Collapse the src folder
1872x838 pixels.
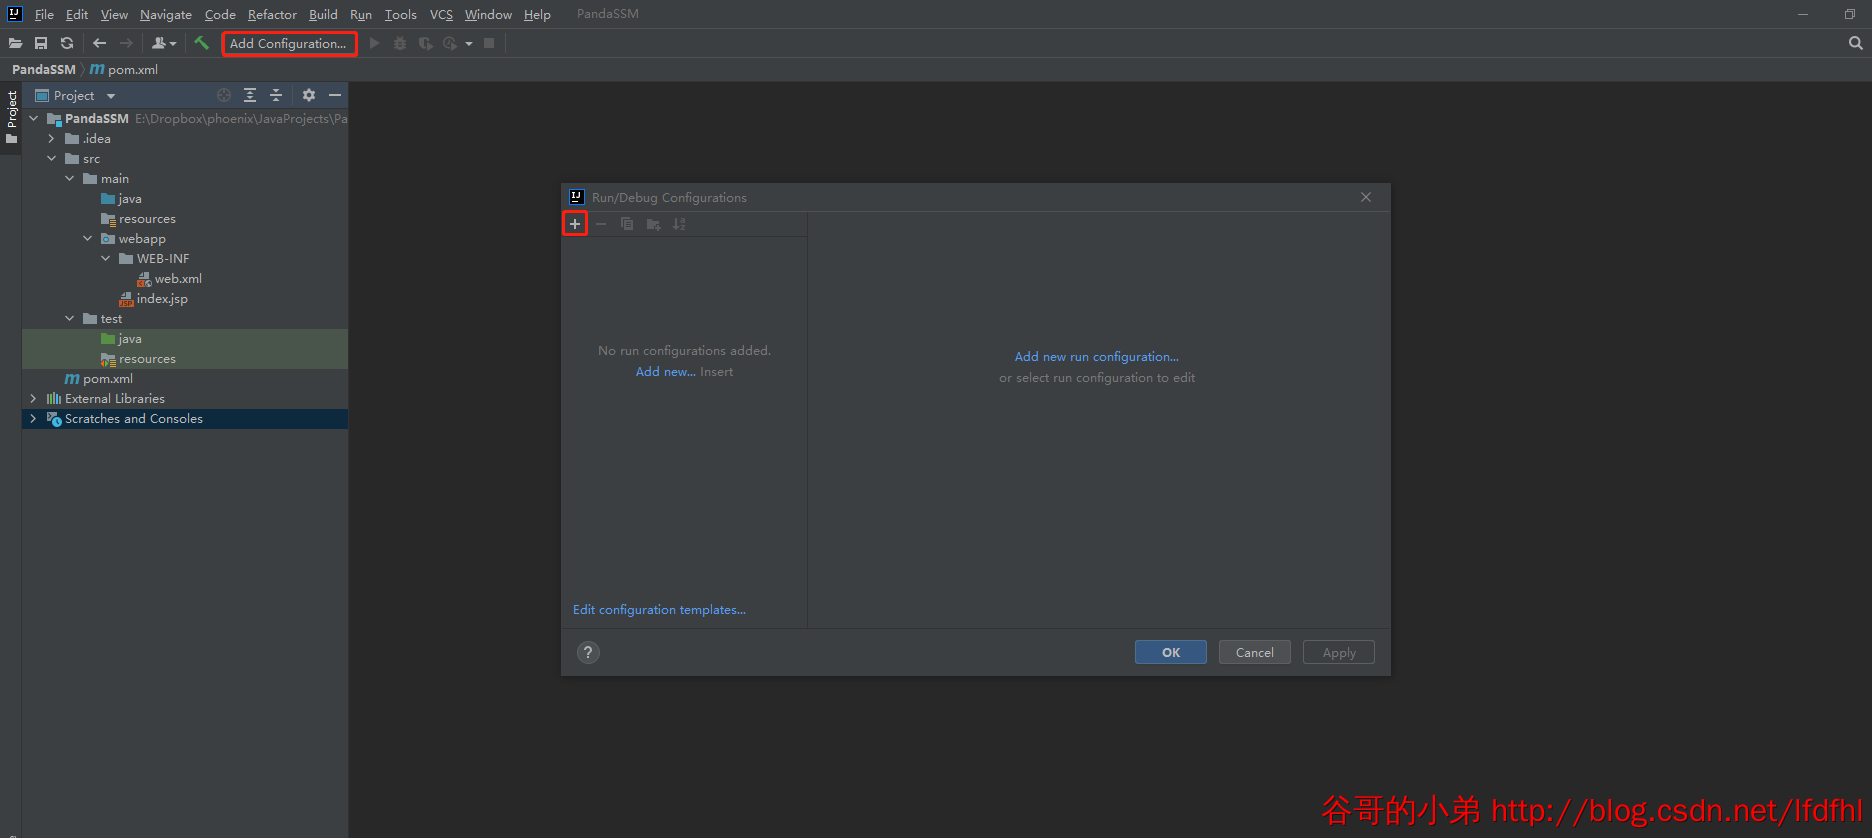pyautogui.click(x=52, y=158)
